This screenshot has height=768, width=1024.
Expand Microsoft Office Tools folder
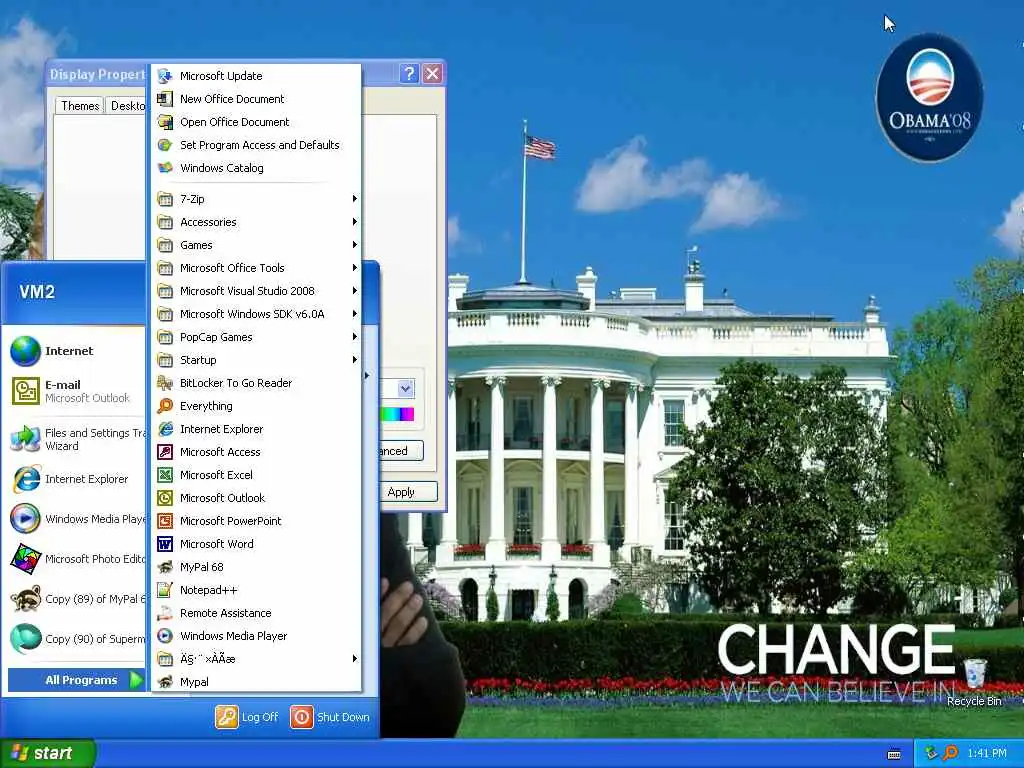point(256,268)
